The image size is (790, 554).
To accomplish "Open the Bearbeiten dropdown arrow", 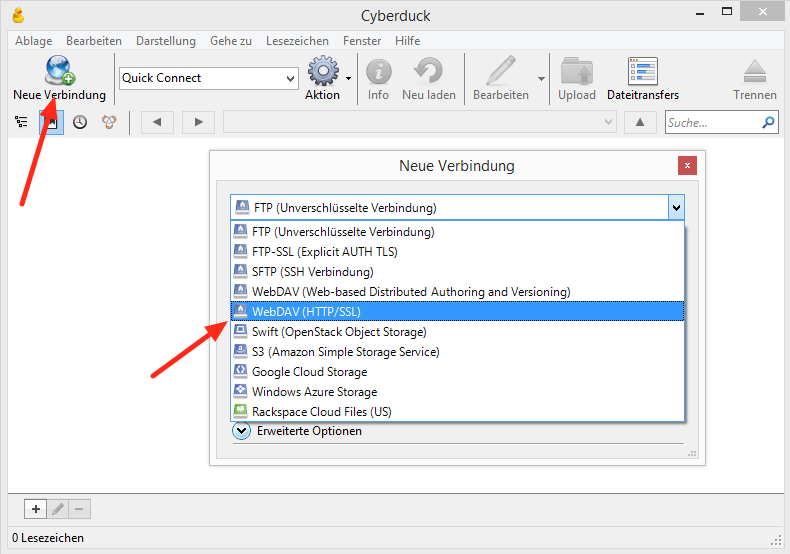I will pos(541,79).
